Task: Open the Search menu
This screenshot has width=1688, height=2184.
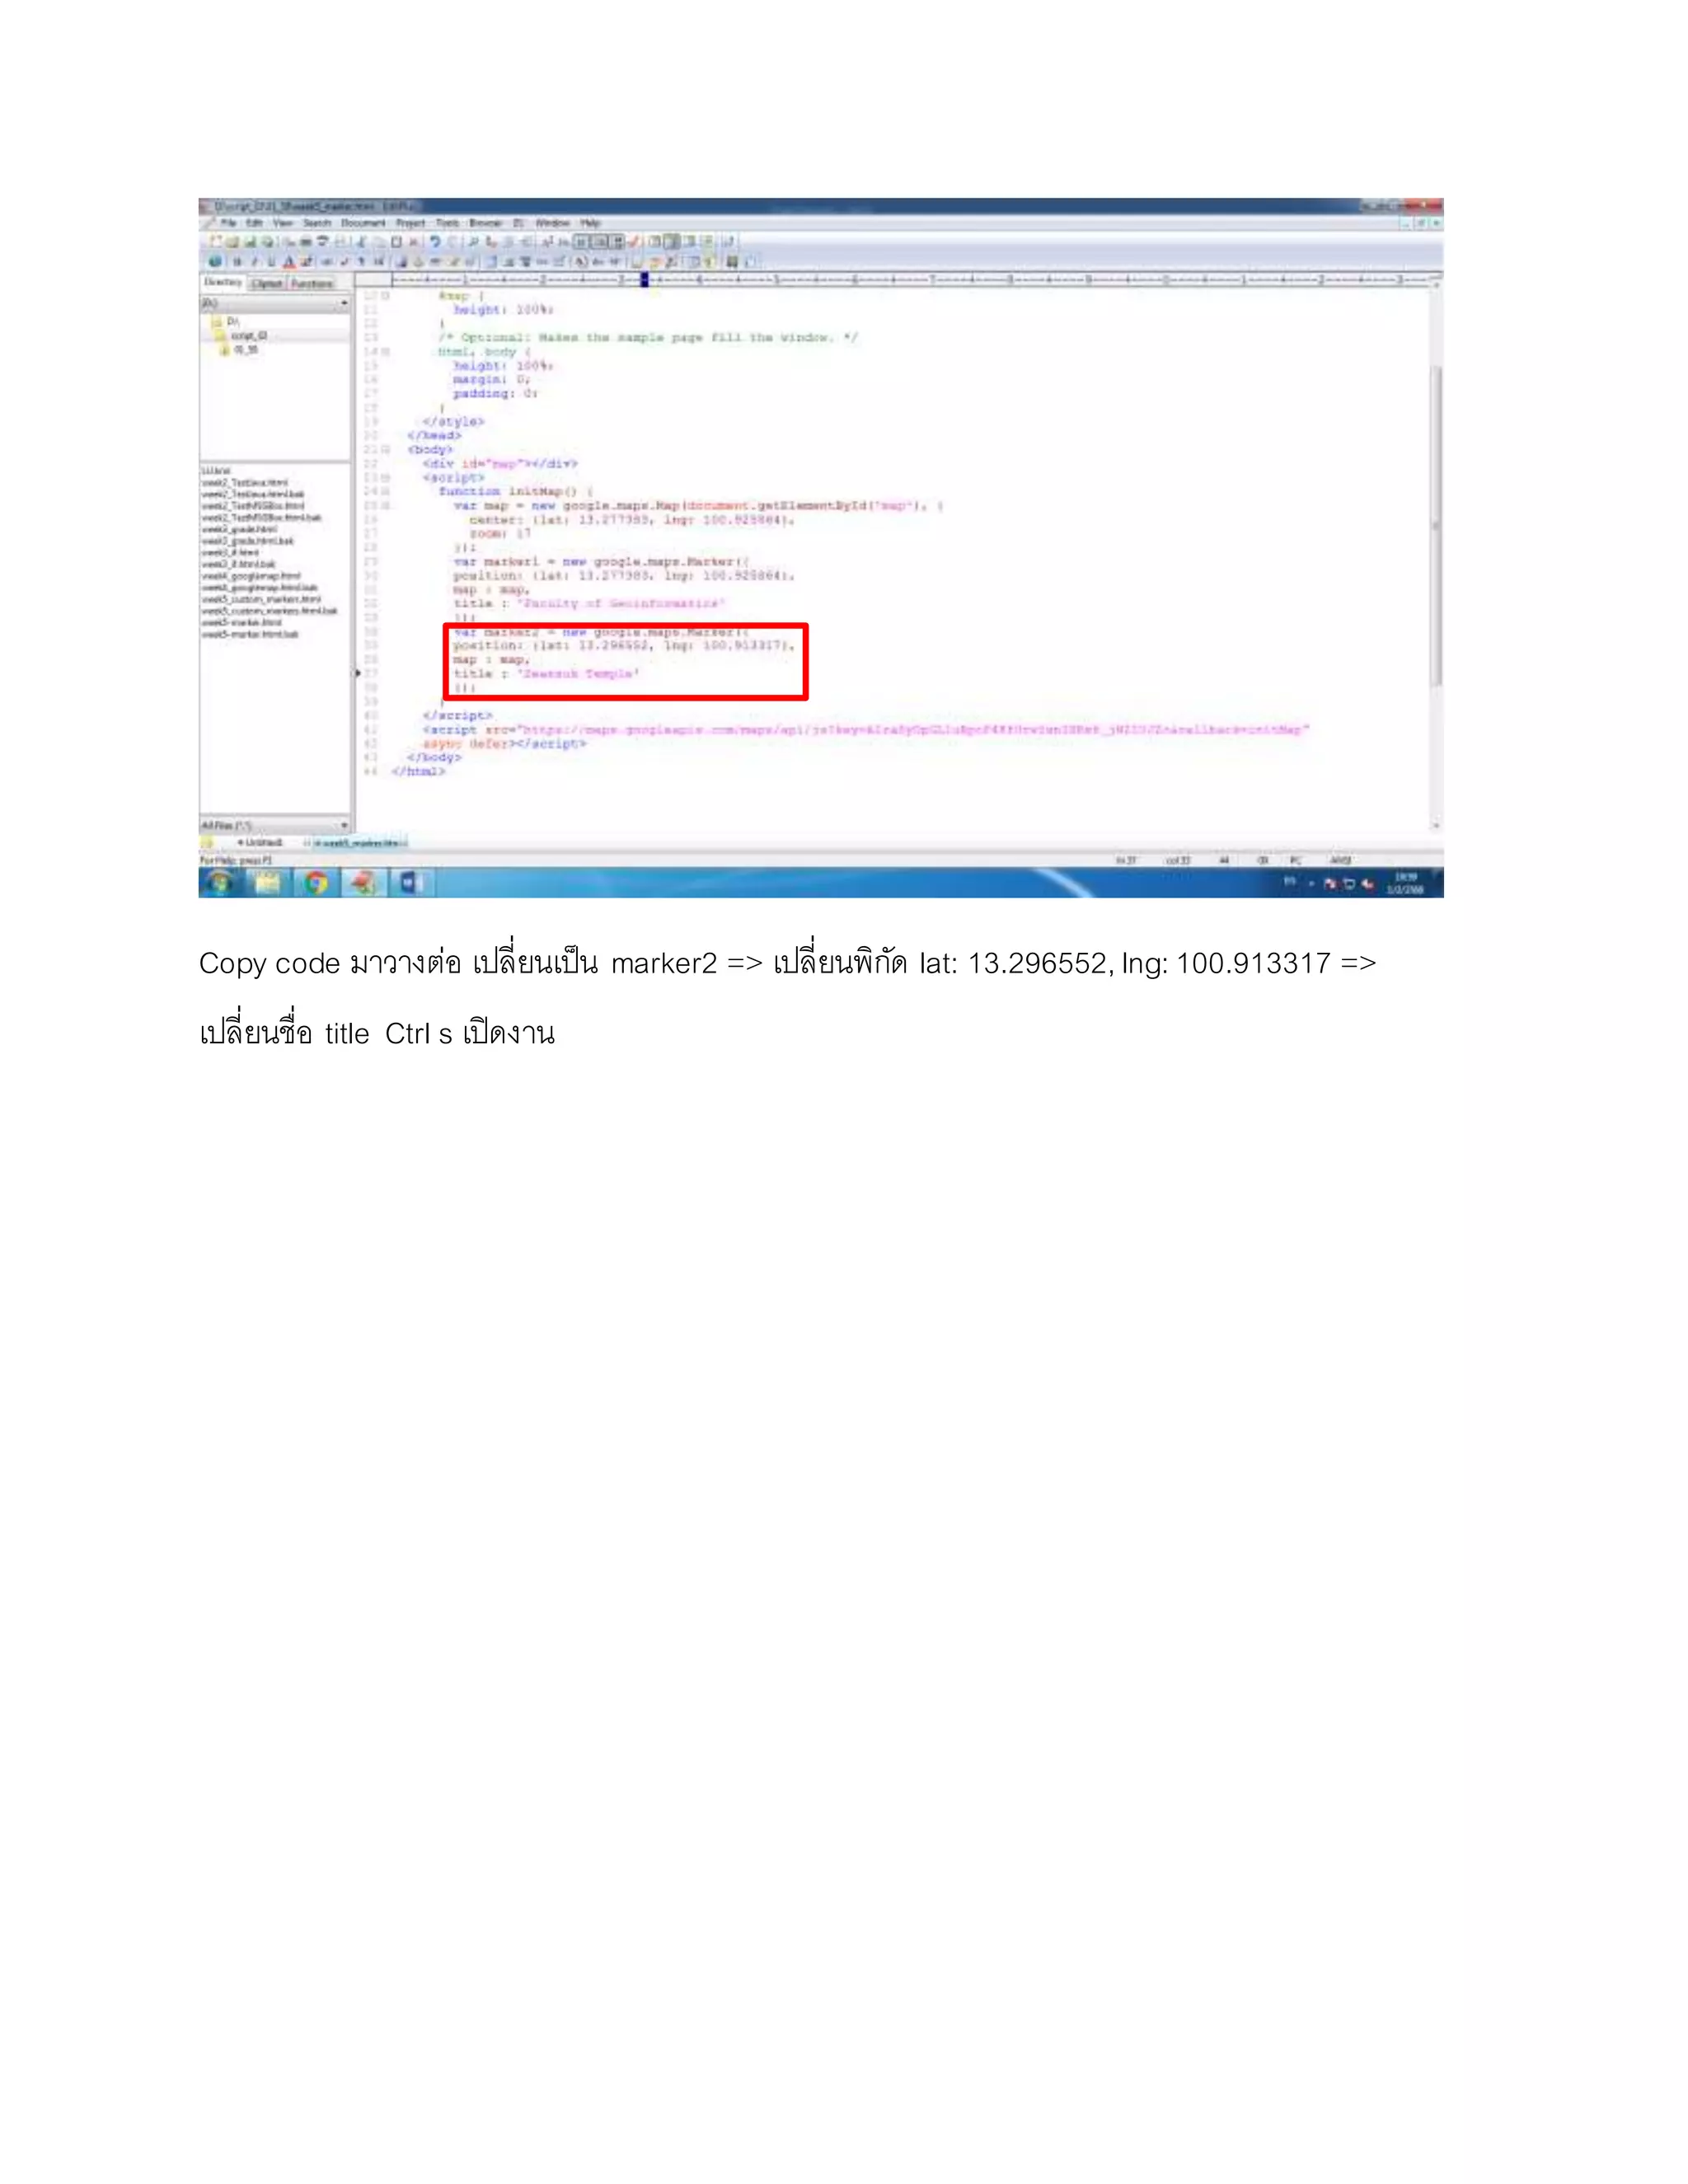Action: tap(317, 223)
